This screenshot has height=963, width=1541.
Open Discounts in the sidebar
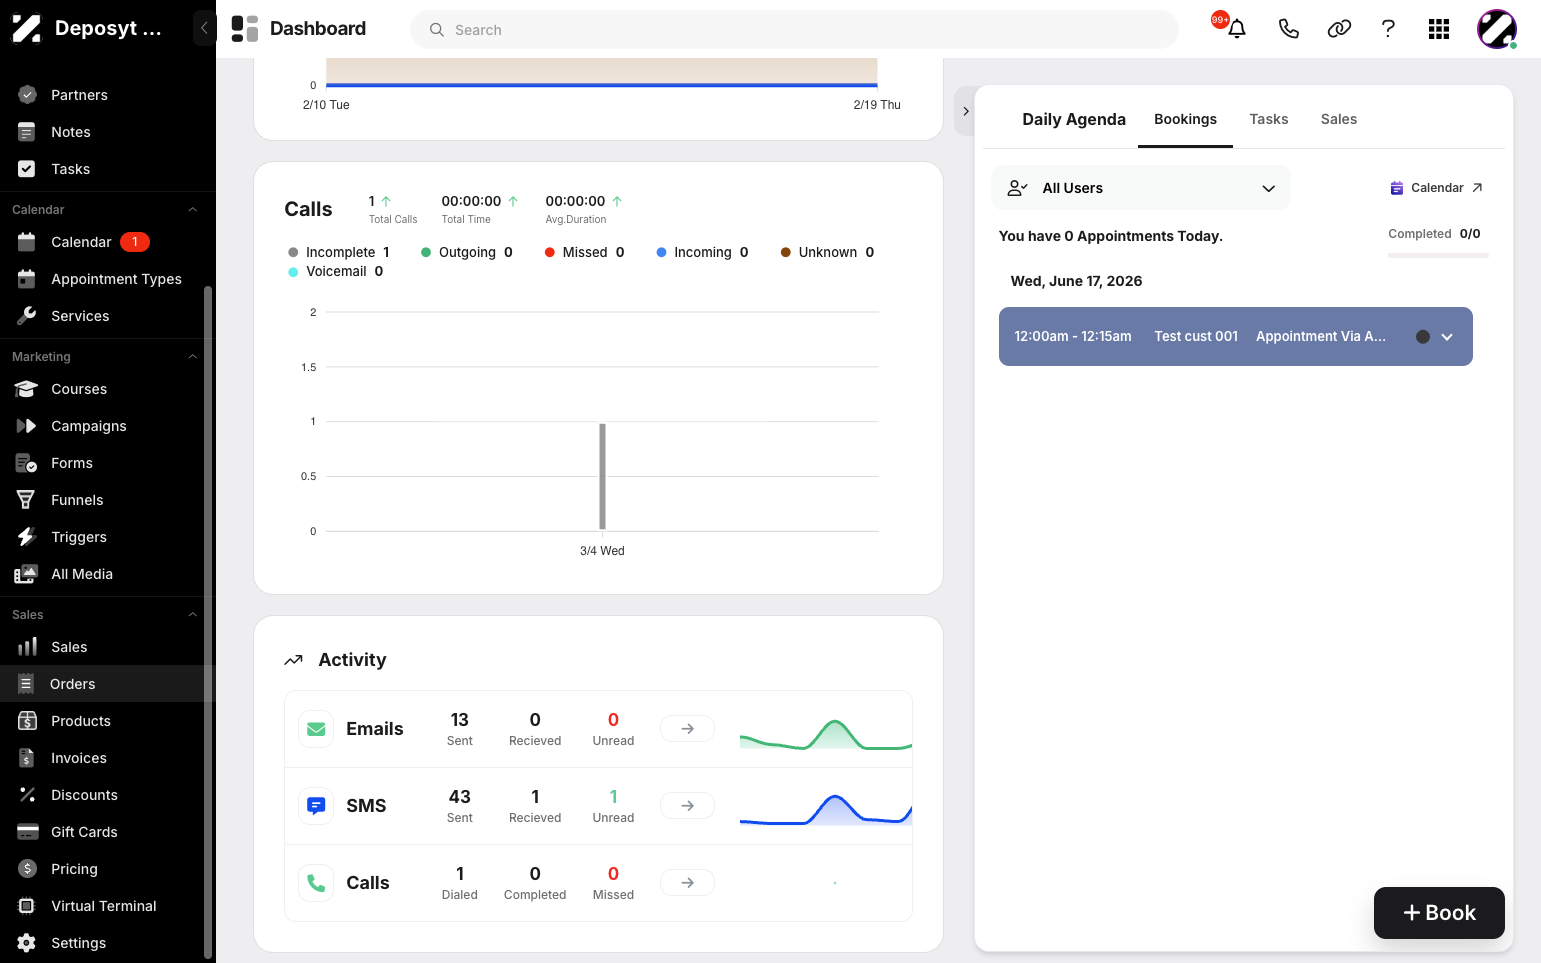[108, 795]
